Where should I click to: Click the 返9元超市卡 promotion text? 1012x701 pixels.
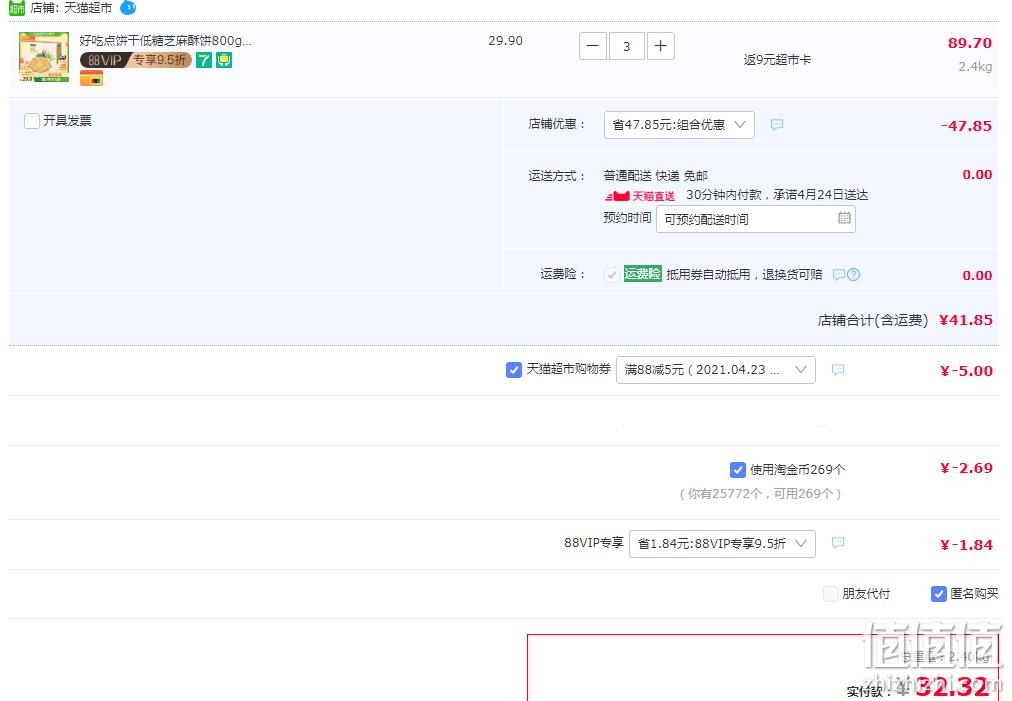777,60
